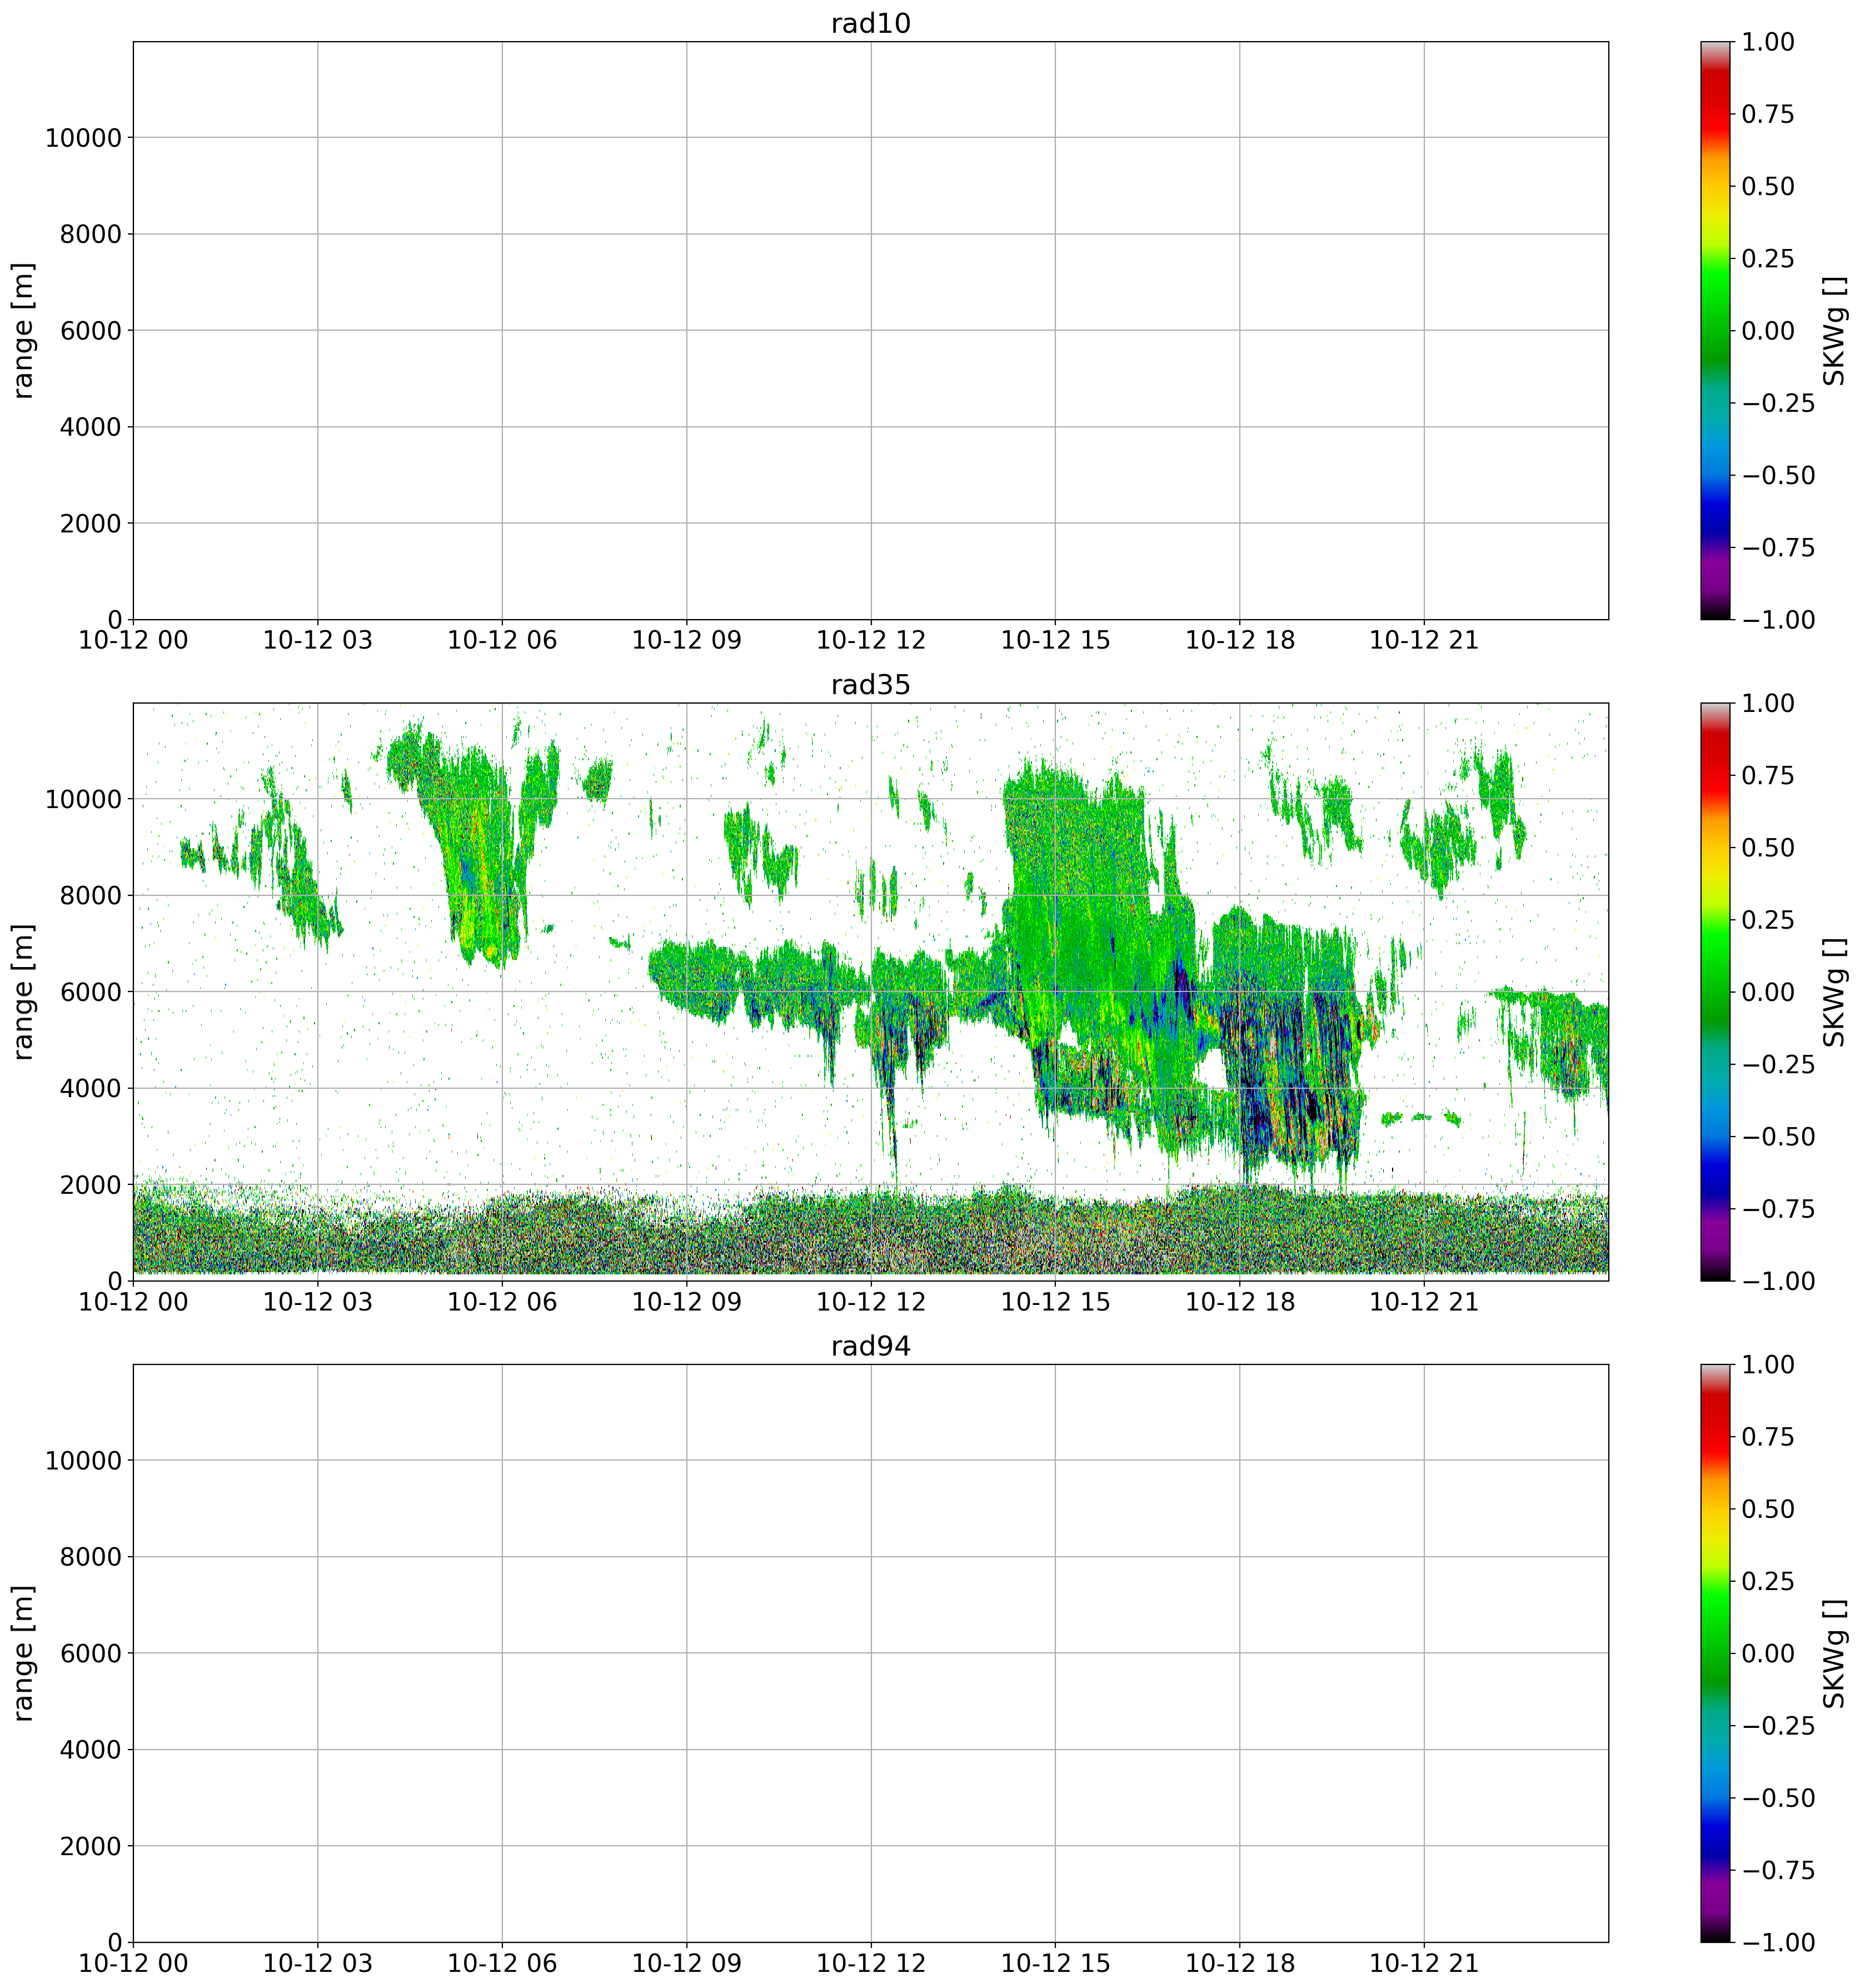Click the rad10 plot title

[870, 24]
